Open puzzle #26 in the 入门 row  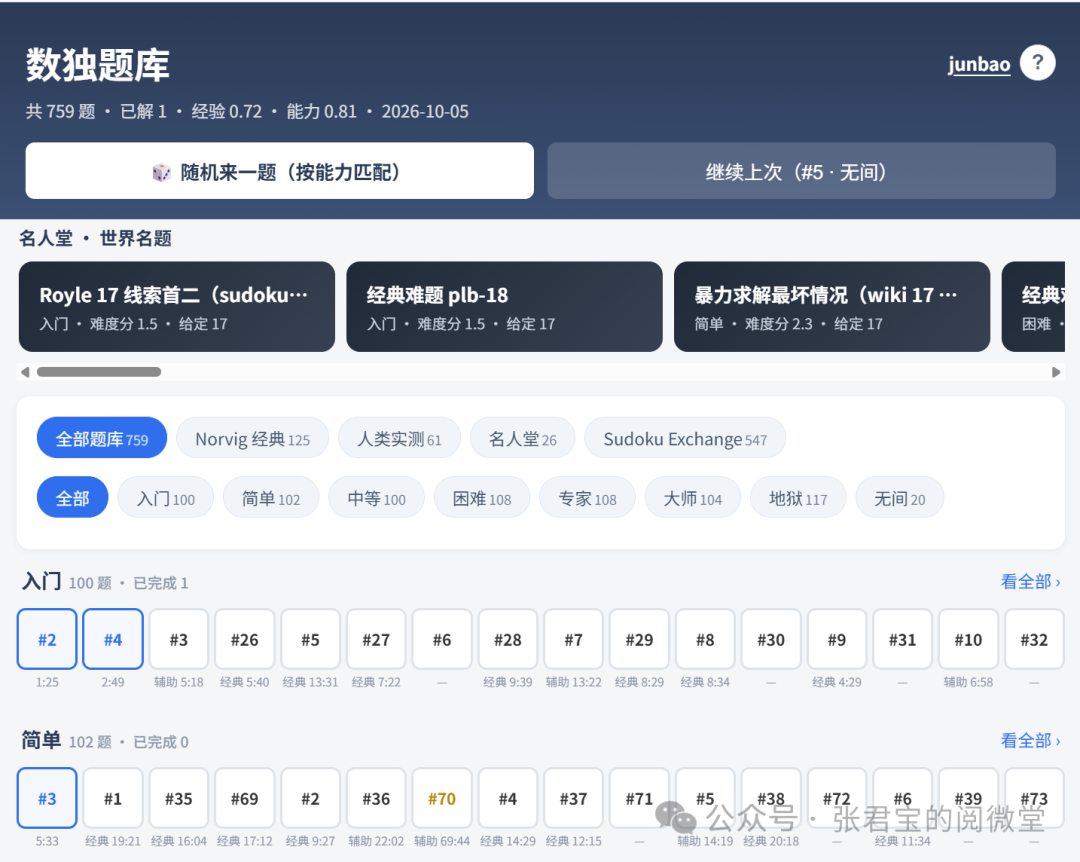[245, 639]
